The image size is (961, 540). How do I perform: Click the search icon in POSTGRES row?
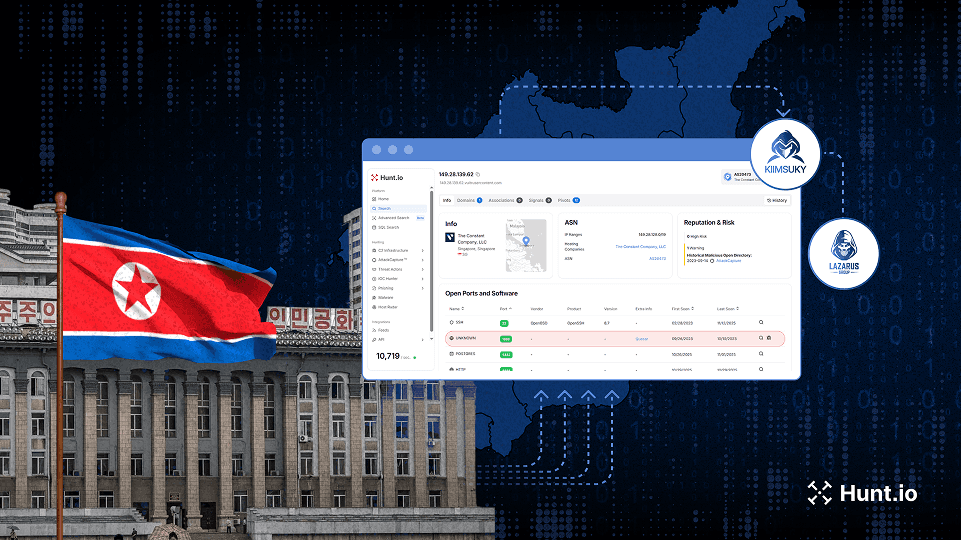click(x=761, y=354)
